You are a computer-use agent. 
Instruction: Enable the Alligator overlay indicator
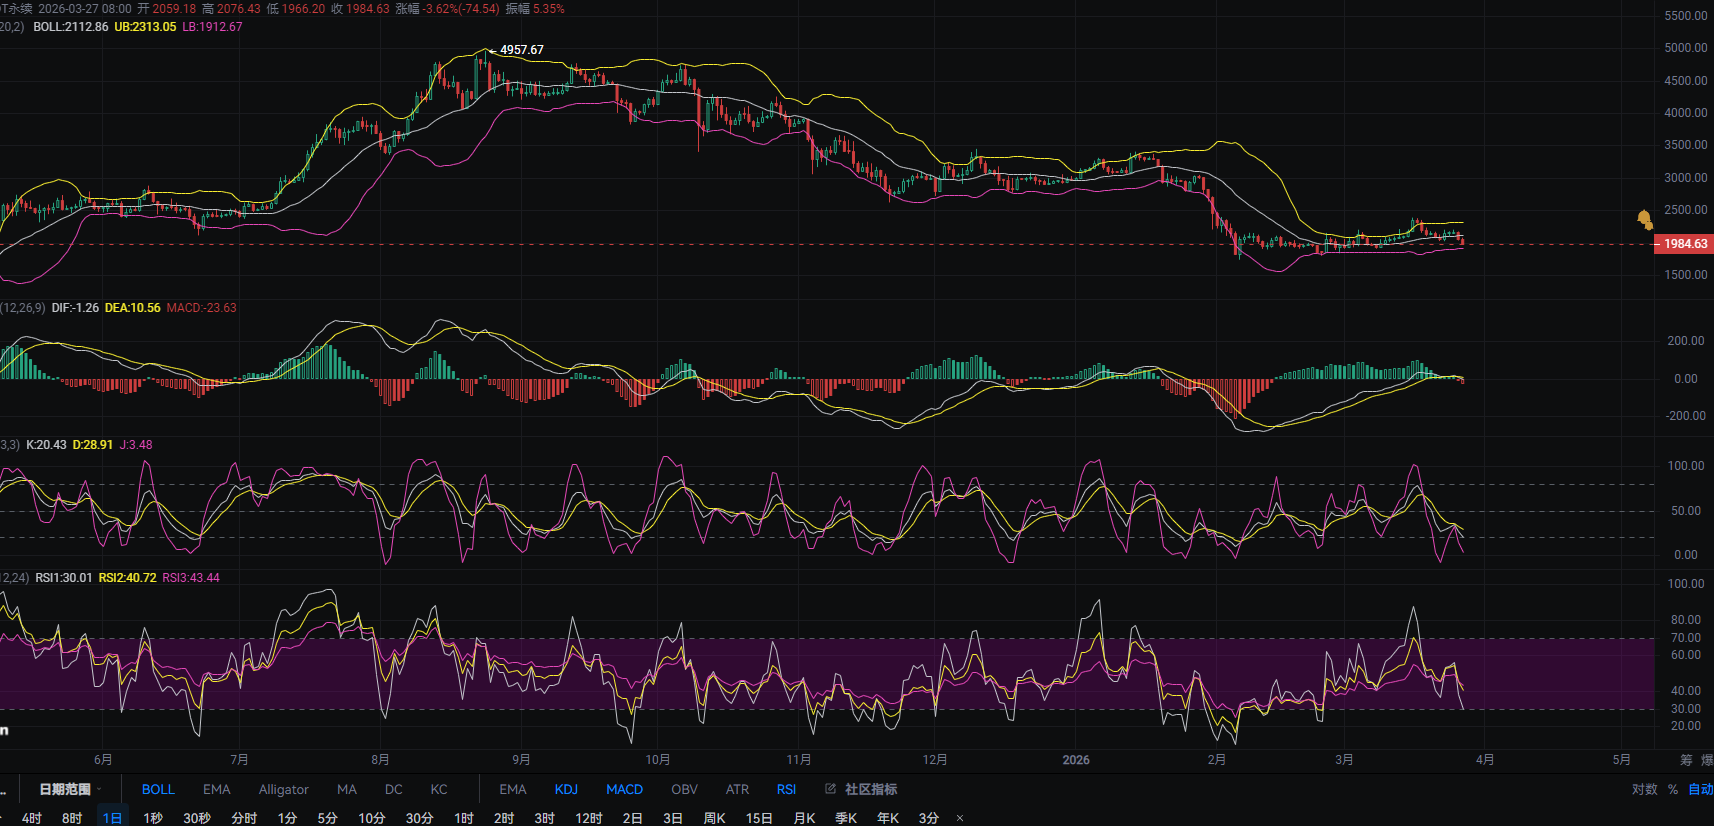(x=283, y=789)
